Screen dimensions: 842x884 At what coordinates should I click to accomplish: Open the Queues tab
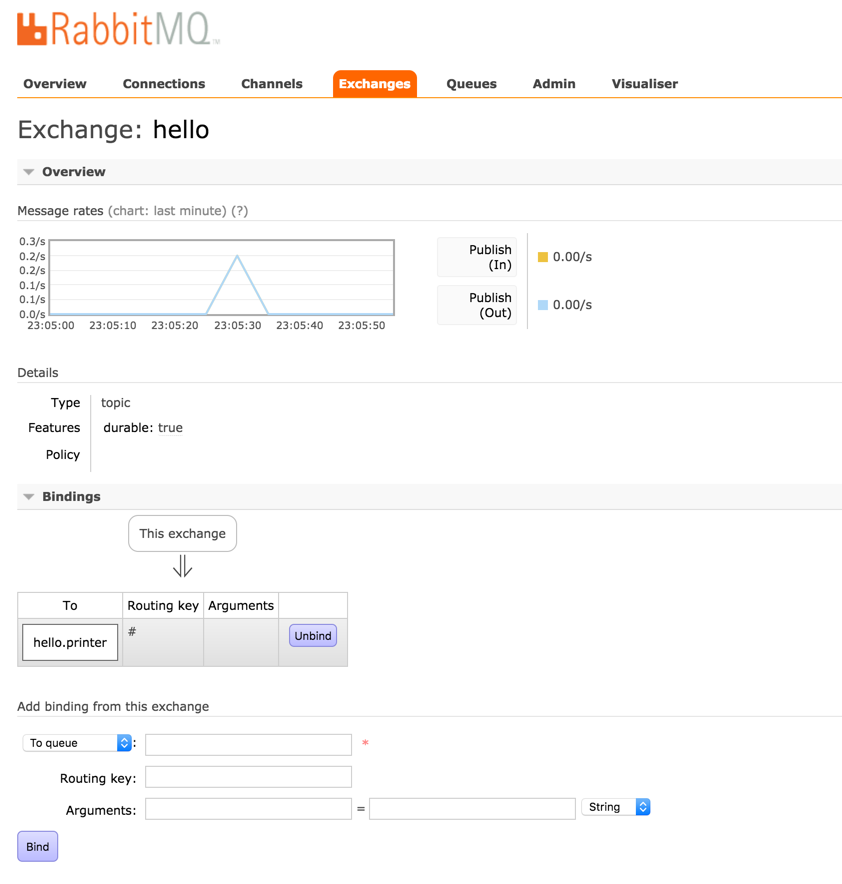pos(471,84)
